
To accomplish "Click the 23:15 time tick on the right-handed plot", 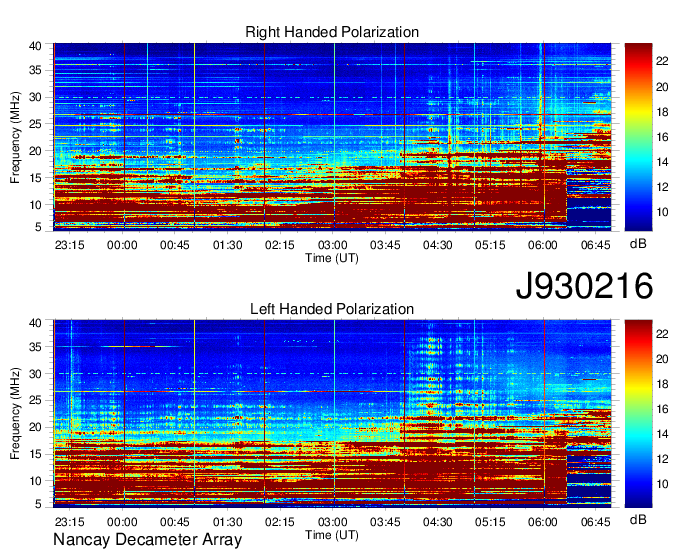I will coord(69,245).
